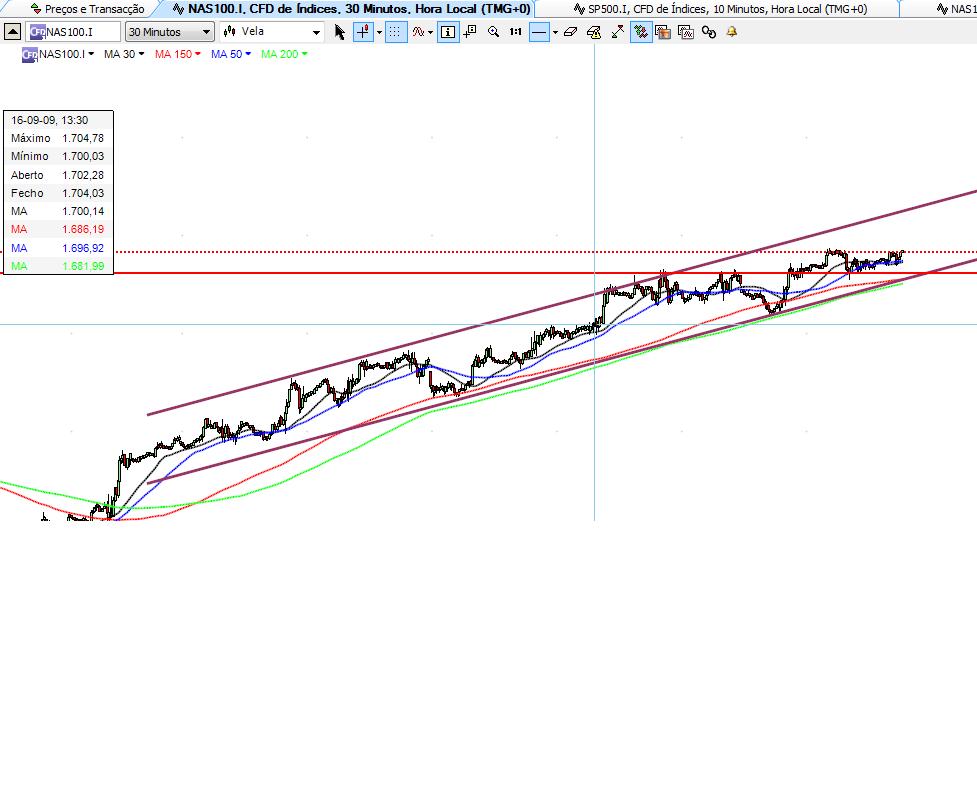This screenshot has height=800, width=977.
Task: Open the price alert bell
Action: [732, 31]
